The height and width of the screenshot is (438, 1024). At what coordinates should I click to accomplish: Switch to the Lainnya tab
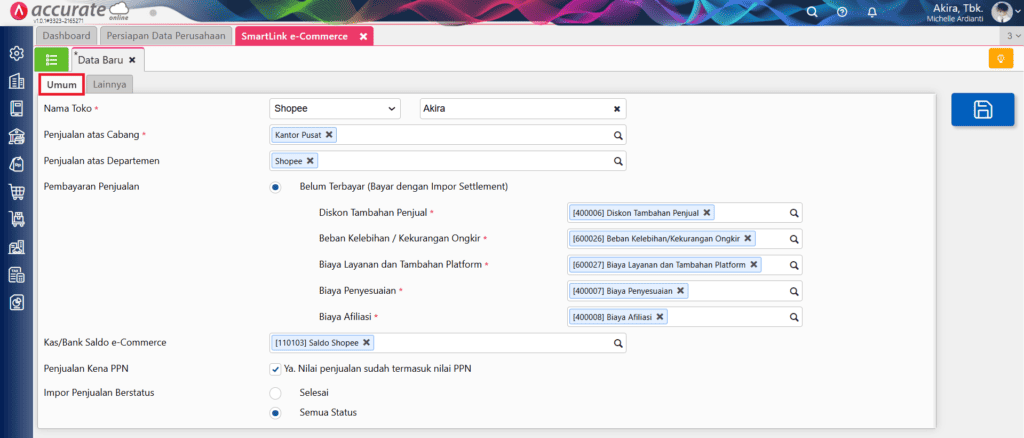click(x=109, y=85)
